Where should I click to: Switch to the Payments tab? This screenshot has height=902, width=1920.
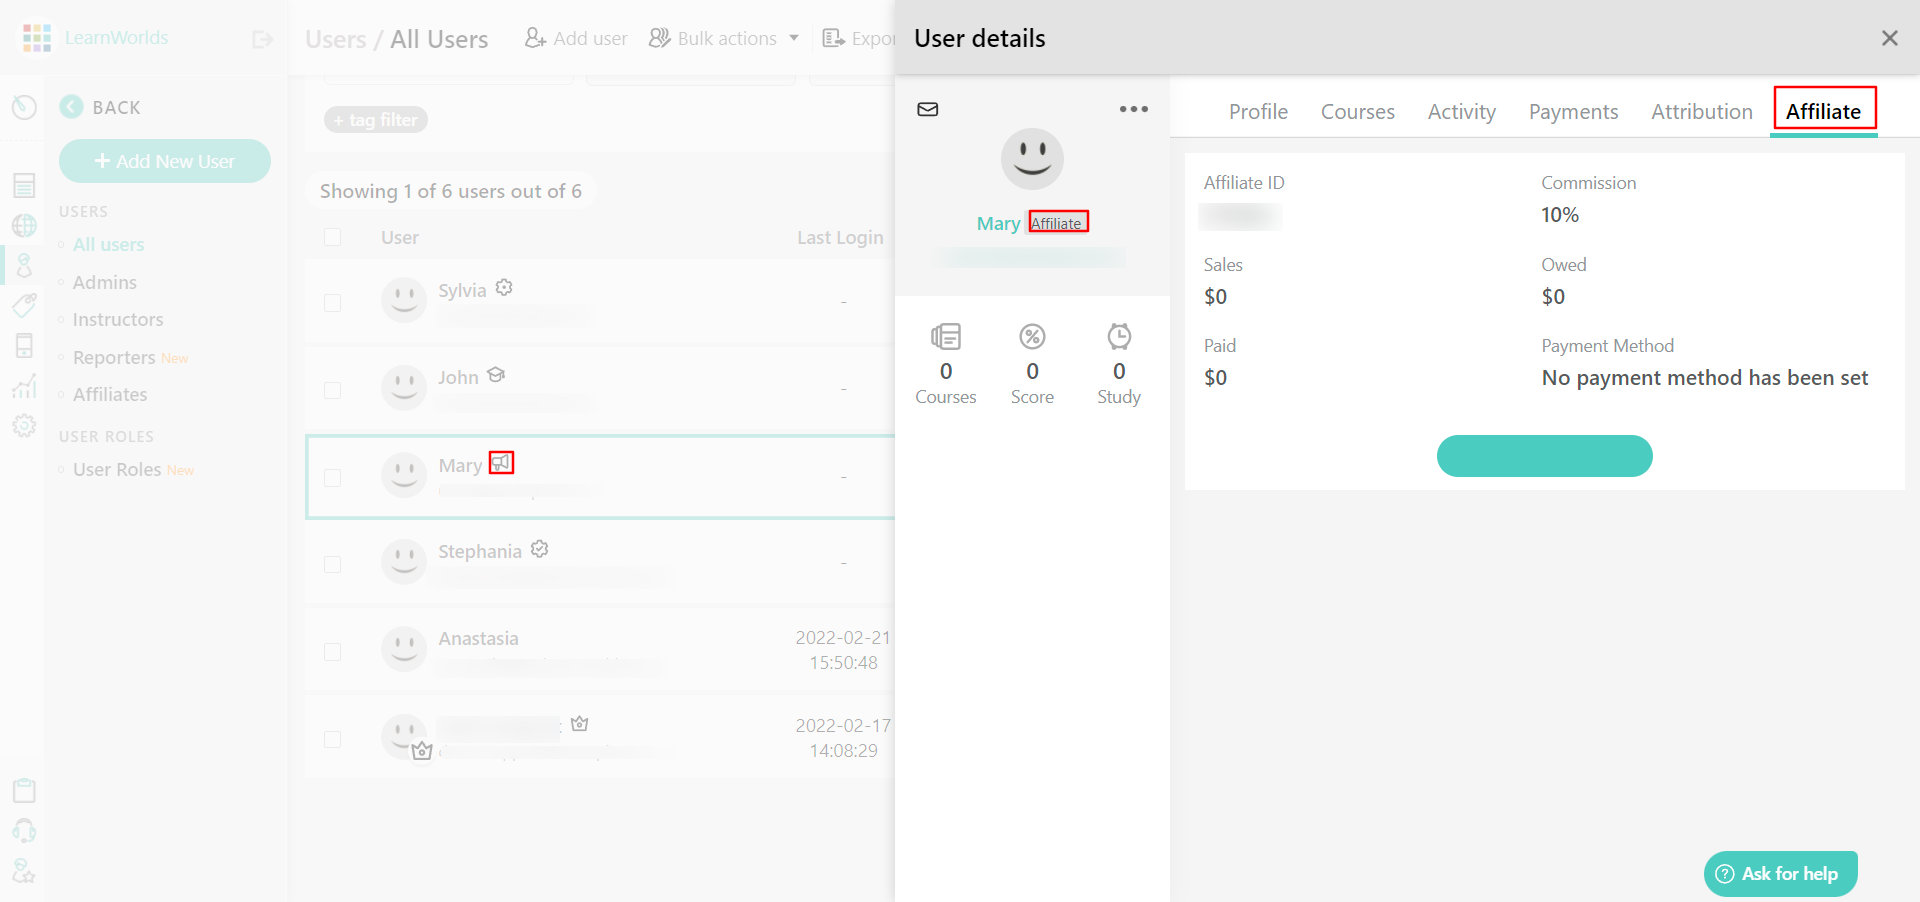[1573, 112]
